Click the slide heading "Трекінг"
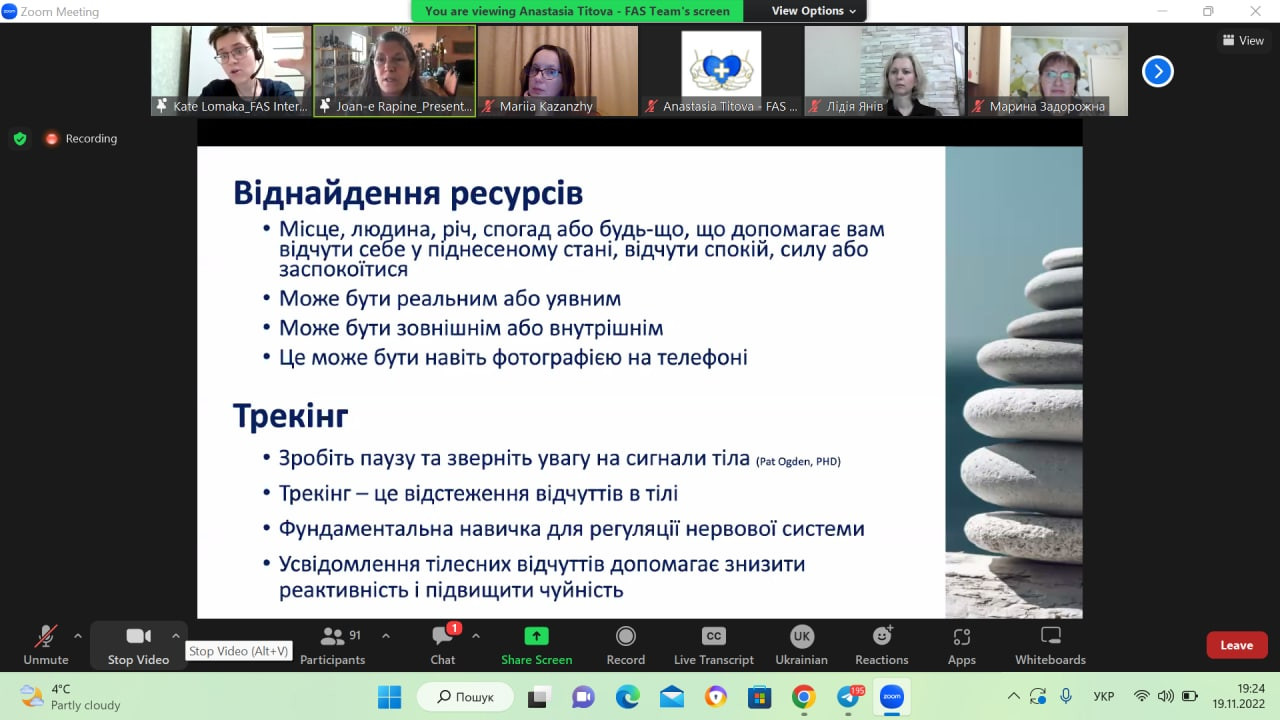Screen dimensions: 1280x720 coord(291,416)
